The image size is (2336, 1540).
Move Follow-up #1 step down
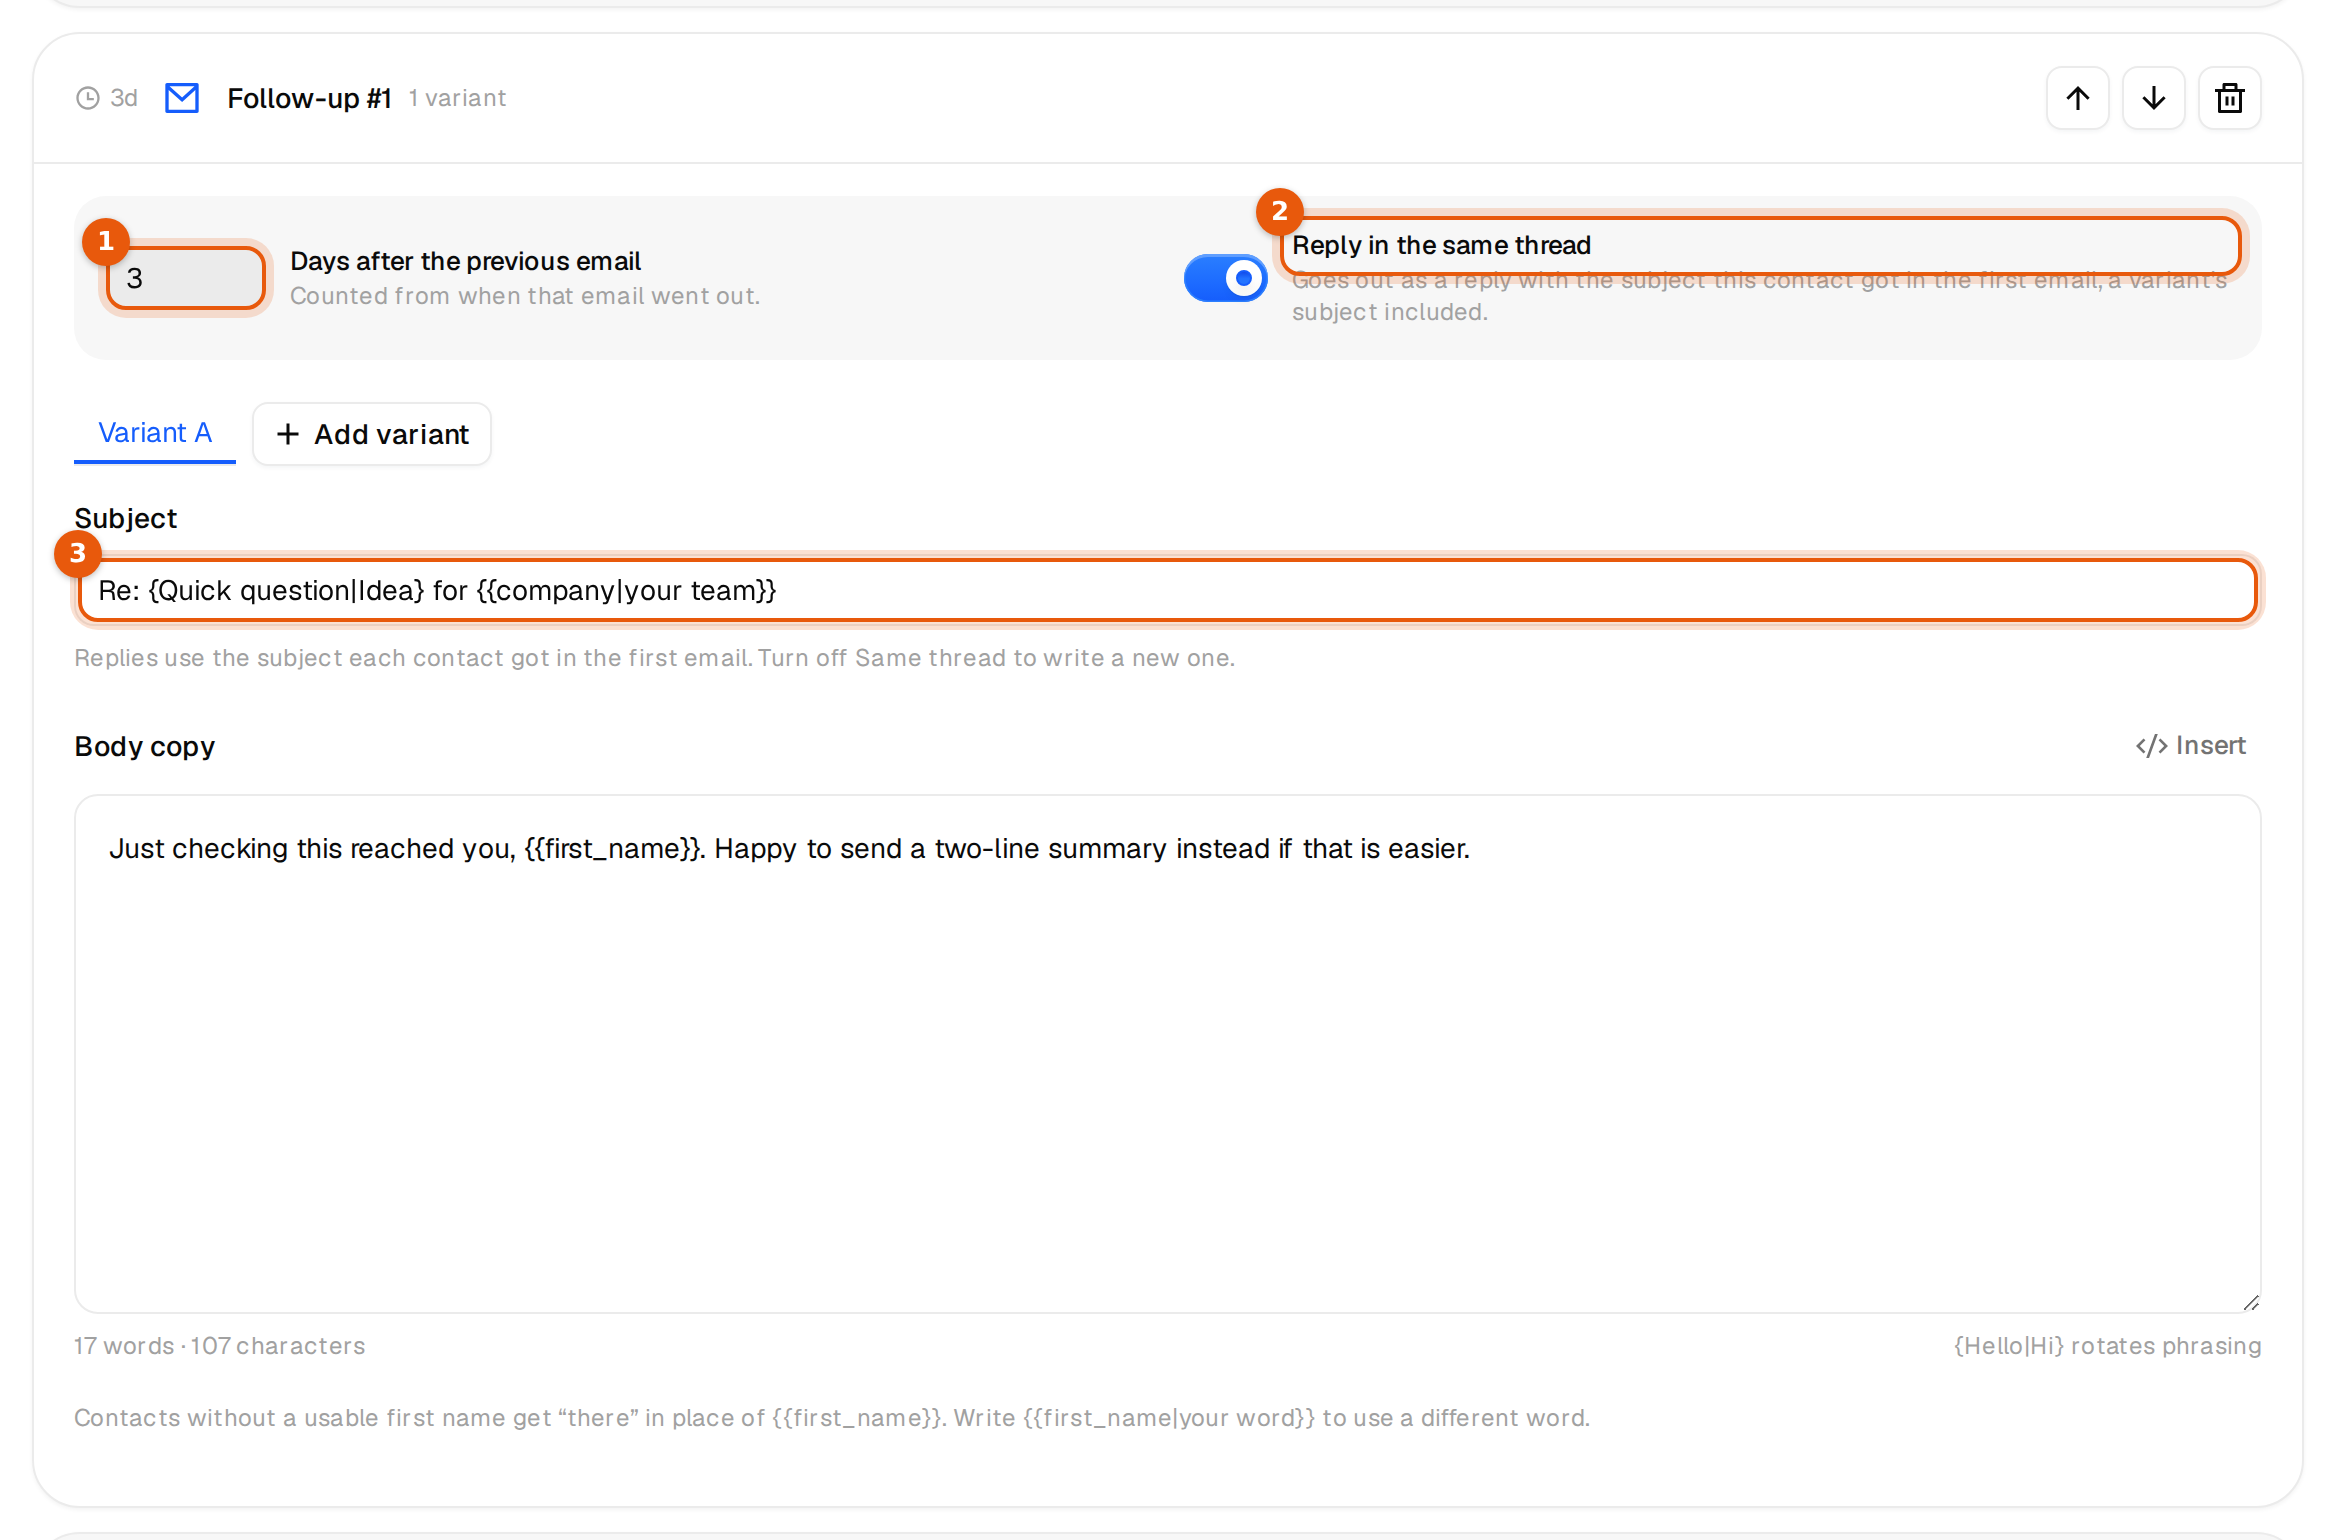coord(2153,98)
